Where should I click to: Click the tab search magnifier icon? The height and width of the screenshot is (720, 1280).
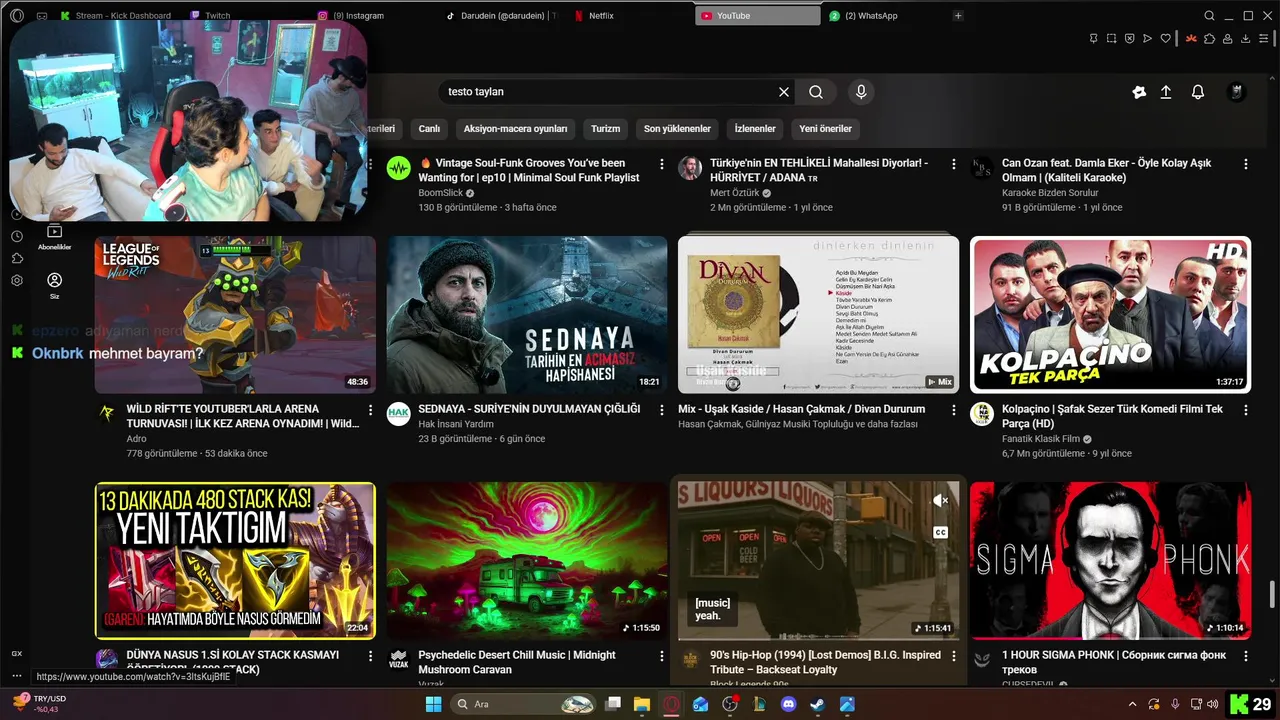point(1209,16)
